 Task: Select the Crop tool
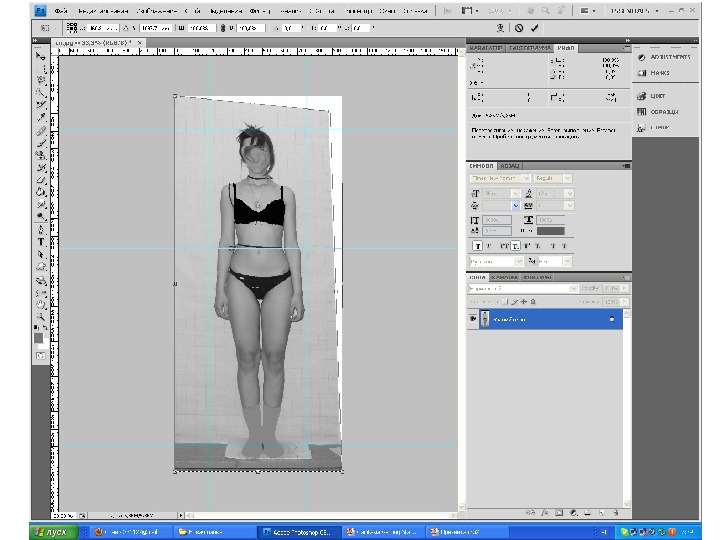click(x=41, y=105)
